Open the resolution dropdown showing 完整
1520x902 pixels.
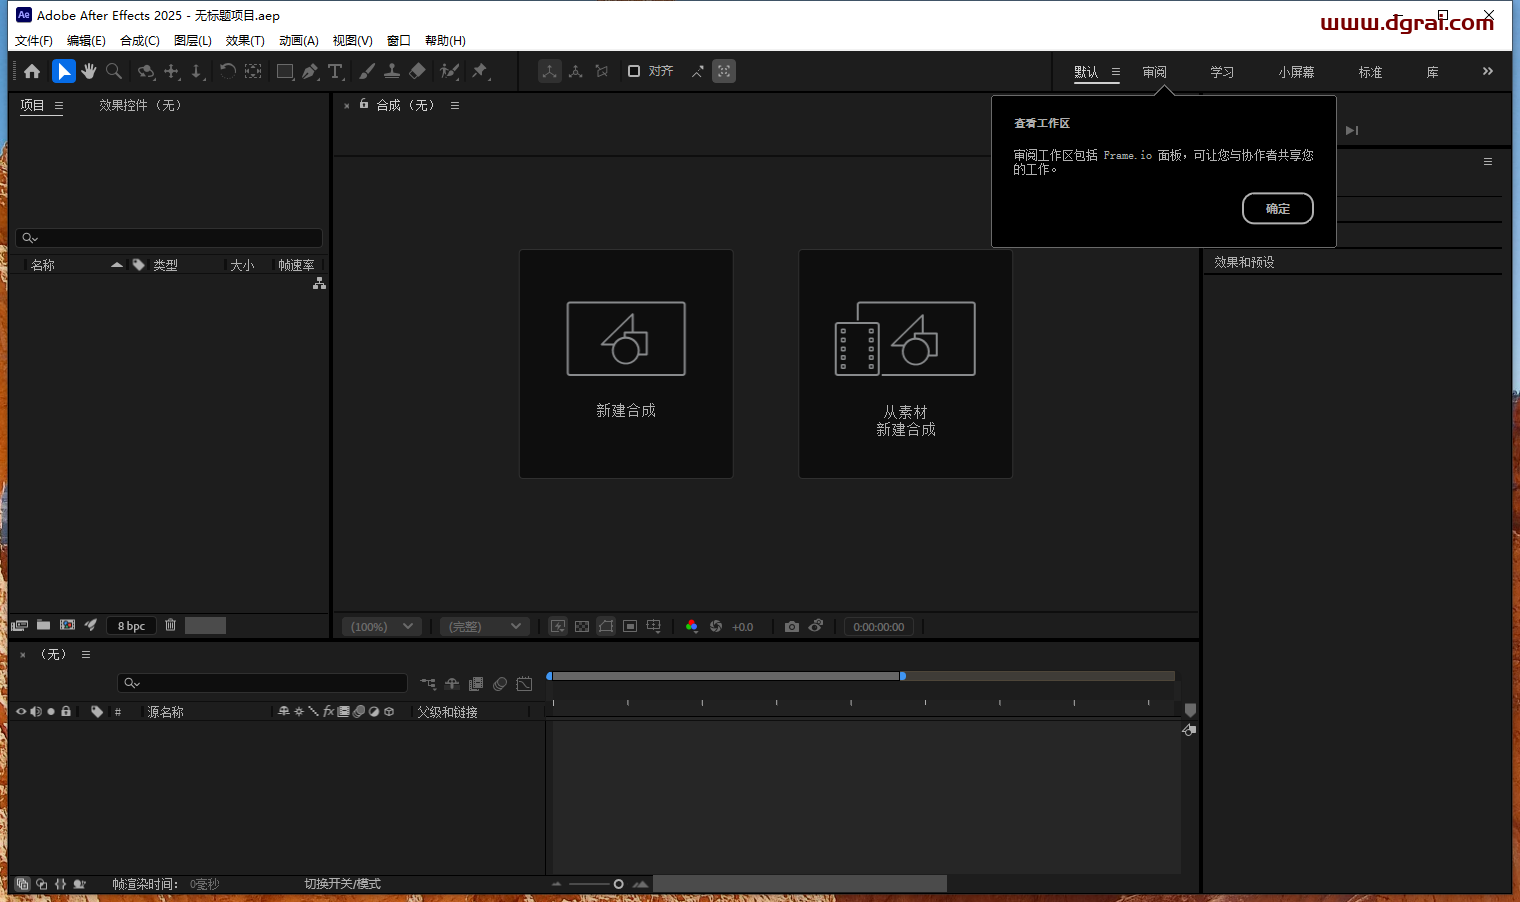click(x=484, y=626)
